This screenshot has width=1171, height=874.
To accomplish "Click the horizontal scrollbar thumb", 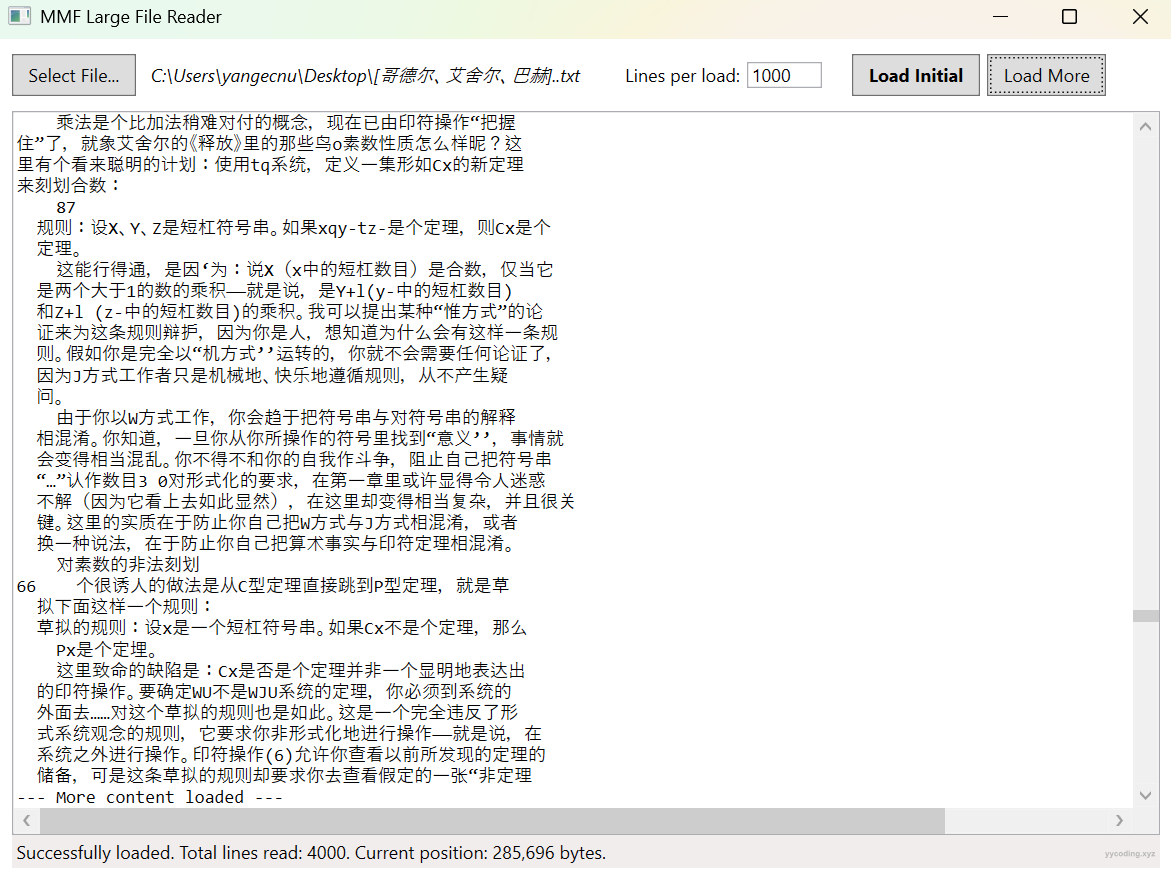I will click(x=492, y=820).
